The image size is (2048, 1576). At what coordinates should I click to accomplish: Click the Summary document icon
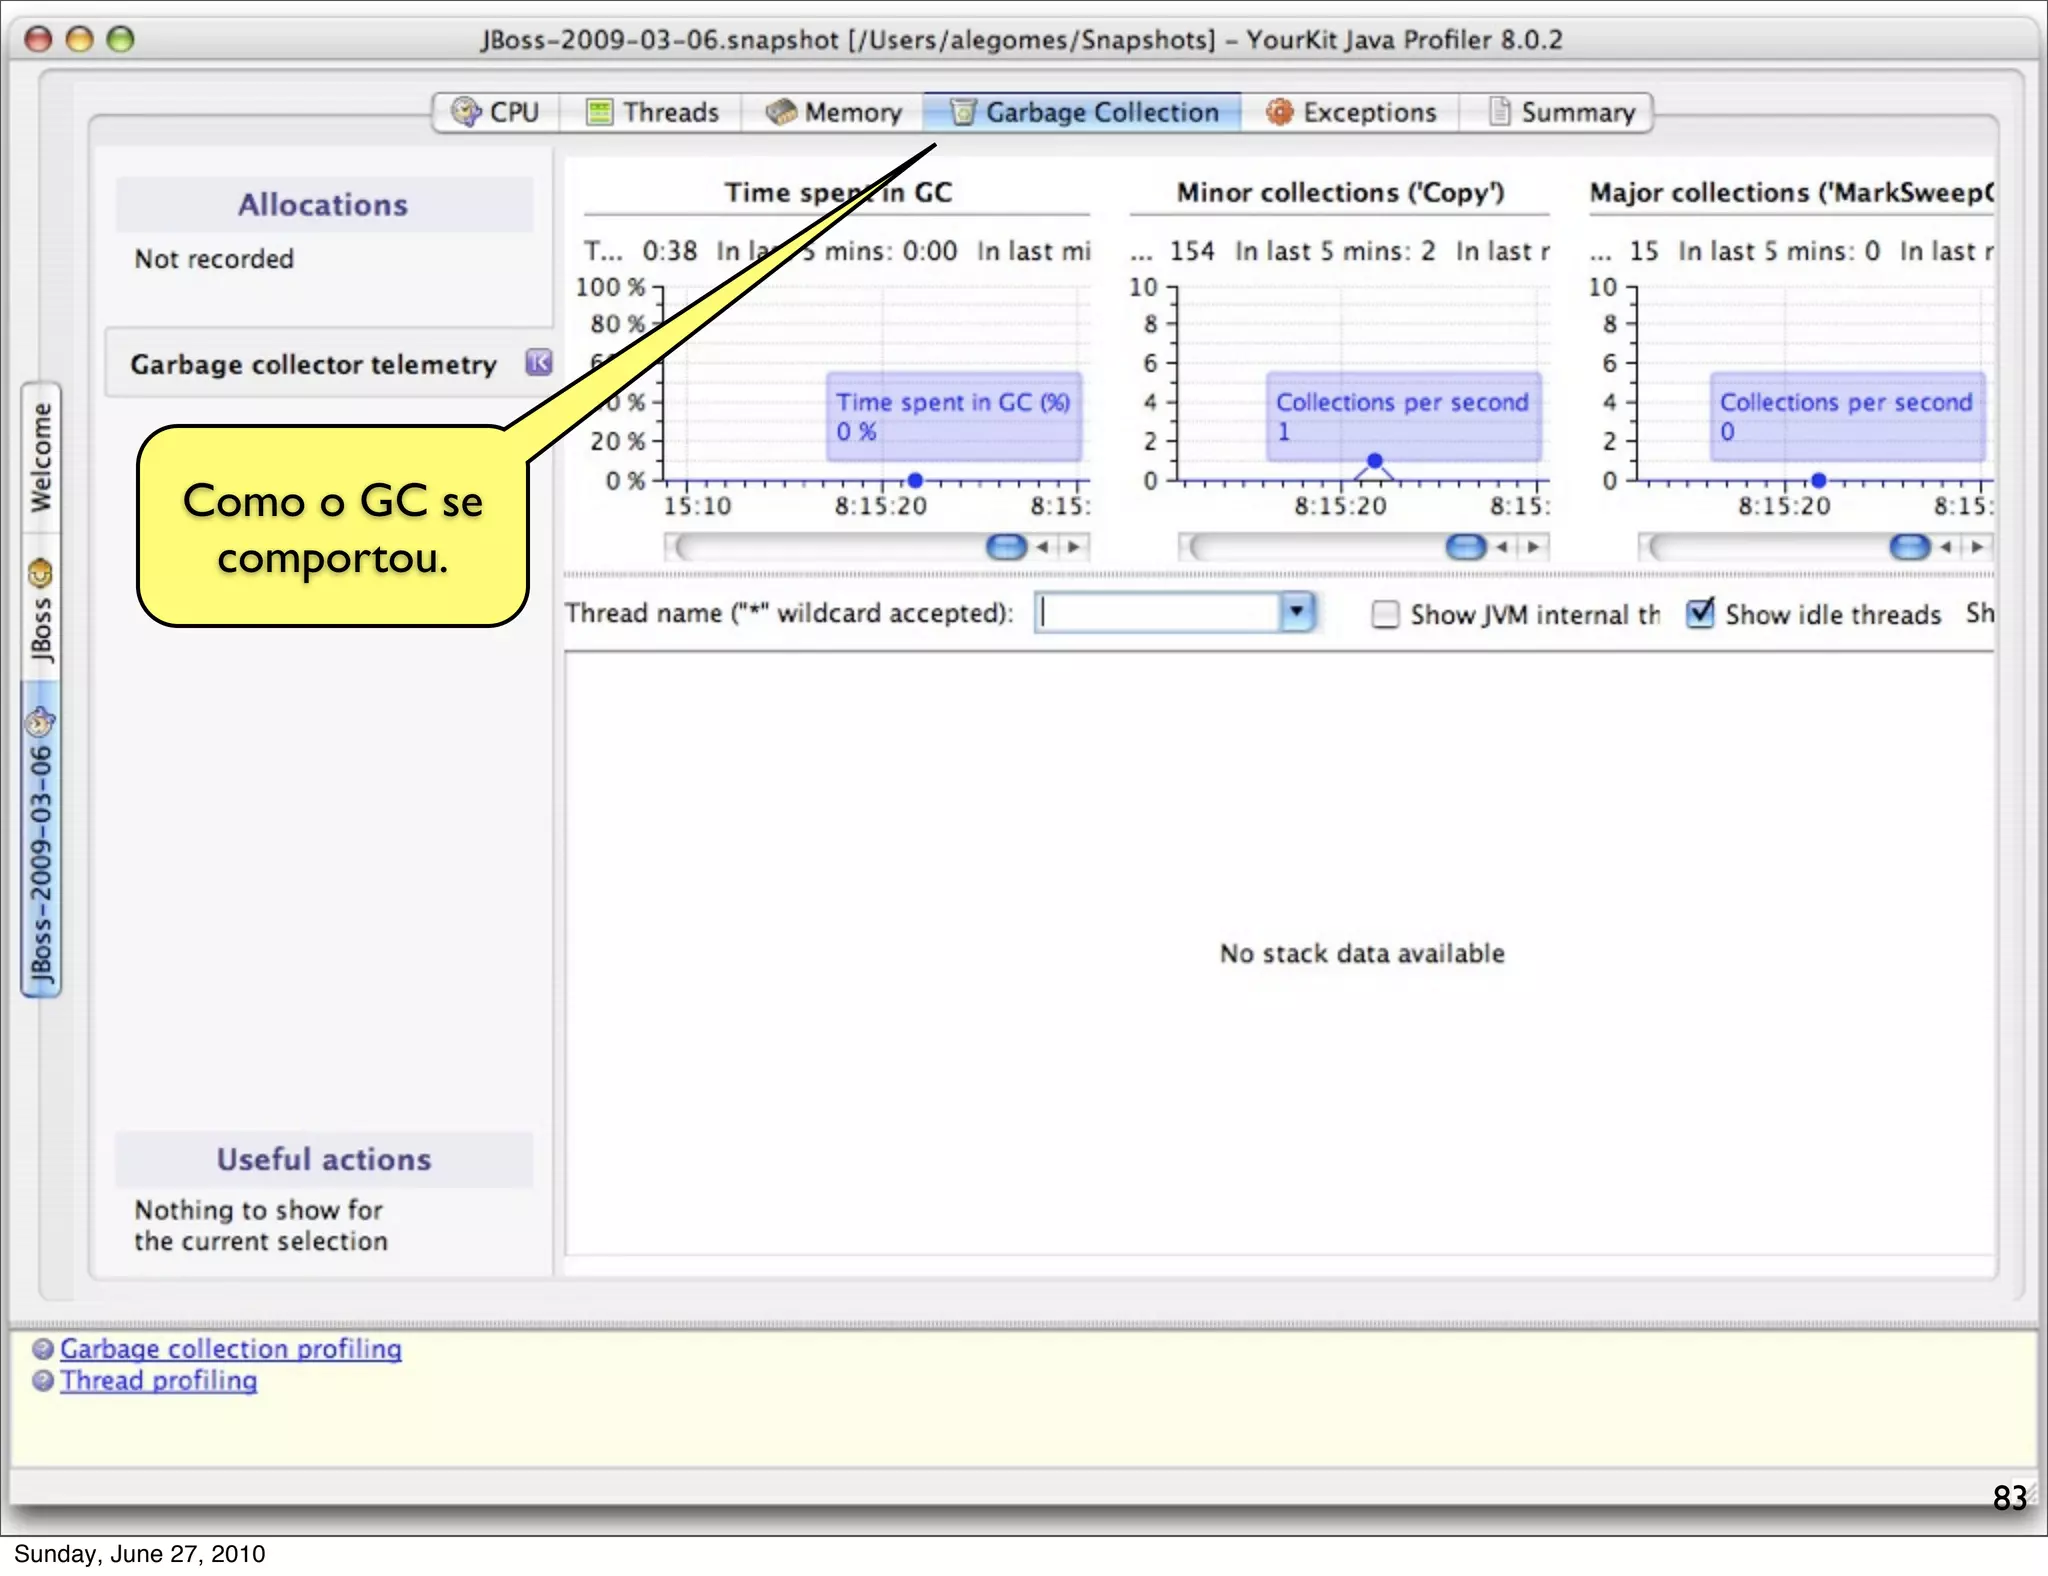click(1499, 111)
